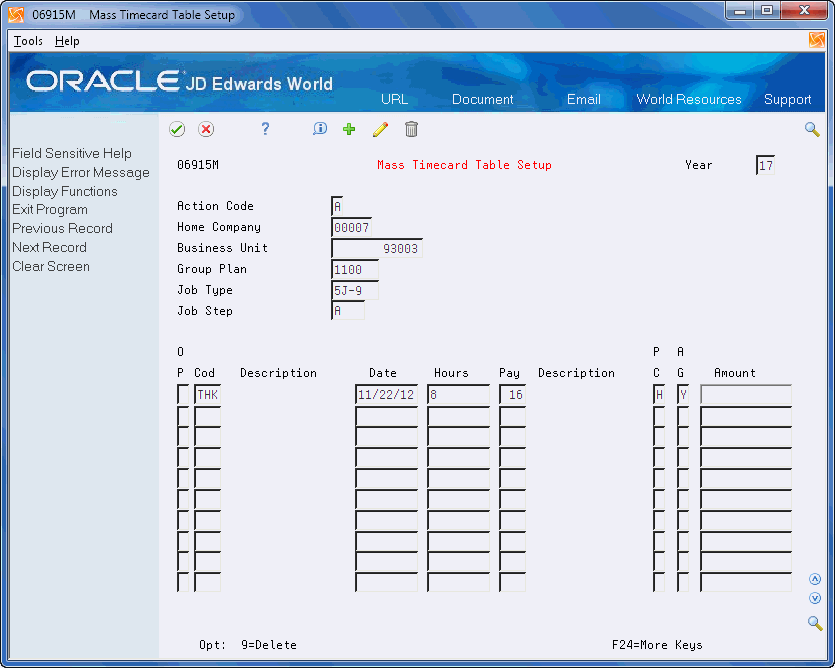Screen dimensions: 835x668
Task: Close the Mass Timecard Table Setup window
Action: (804, 11)
